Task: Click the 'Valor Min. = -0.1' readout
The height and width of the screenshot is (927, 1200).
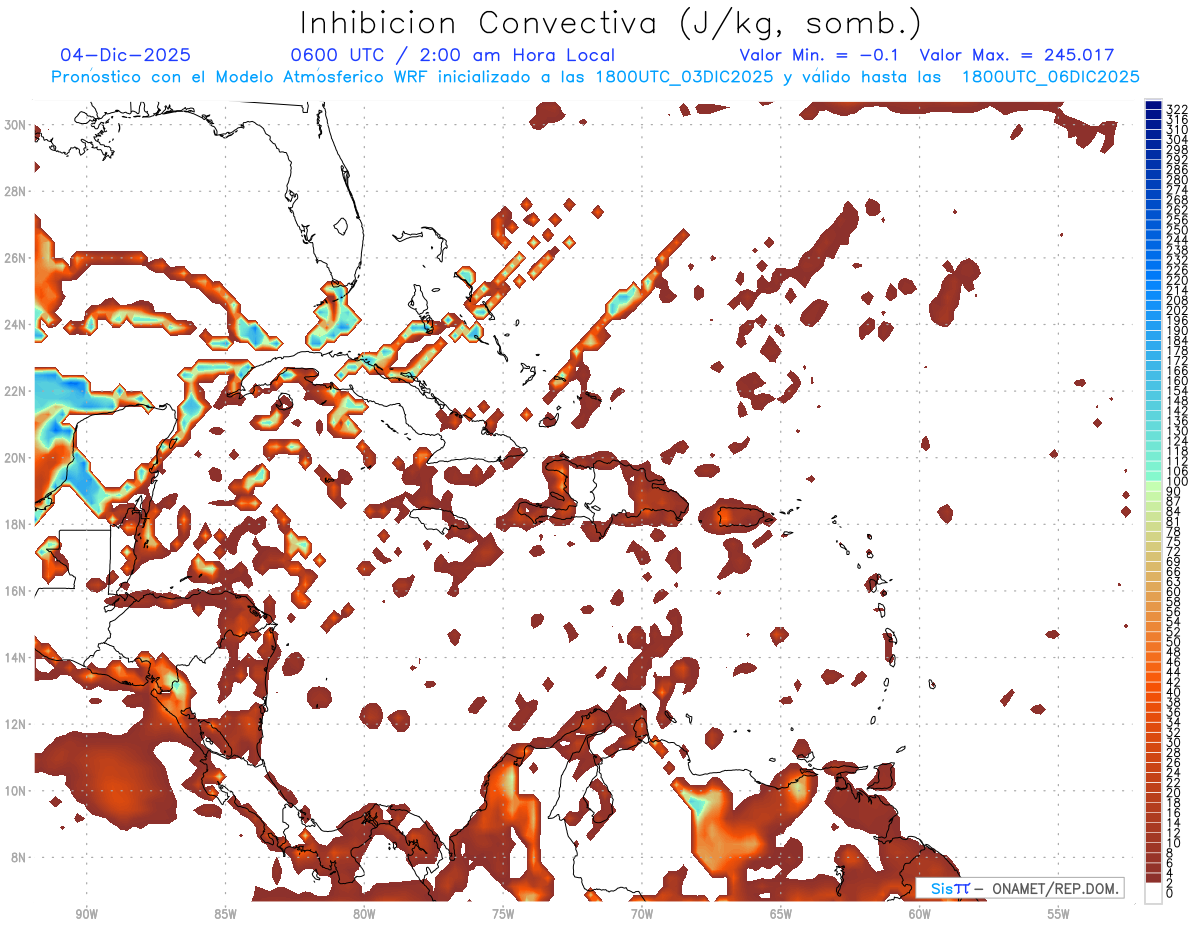Action: (x=818, y=55)
